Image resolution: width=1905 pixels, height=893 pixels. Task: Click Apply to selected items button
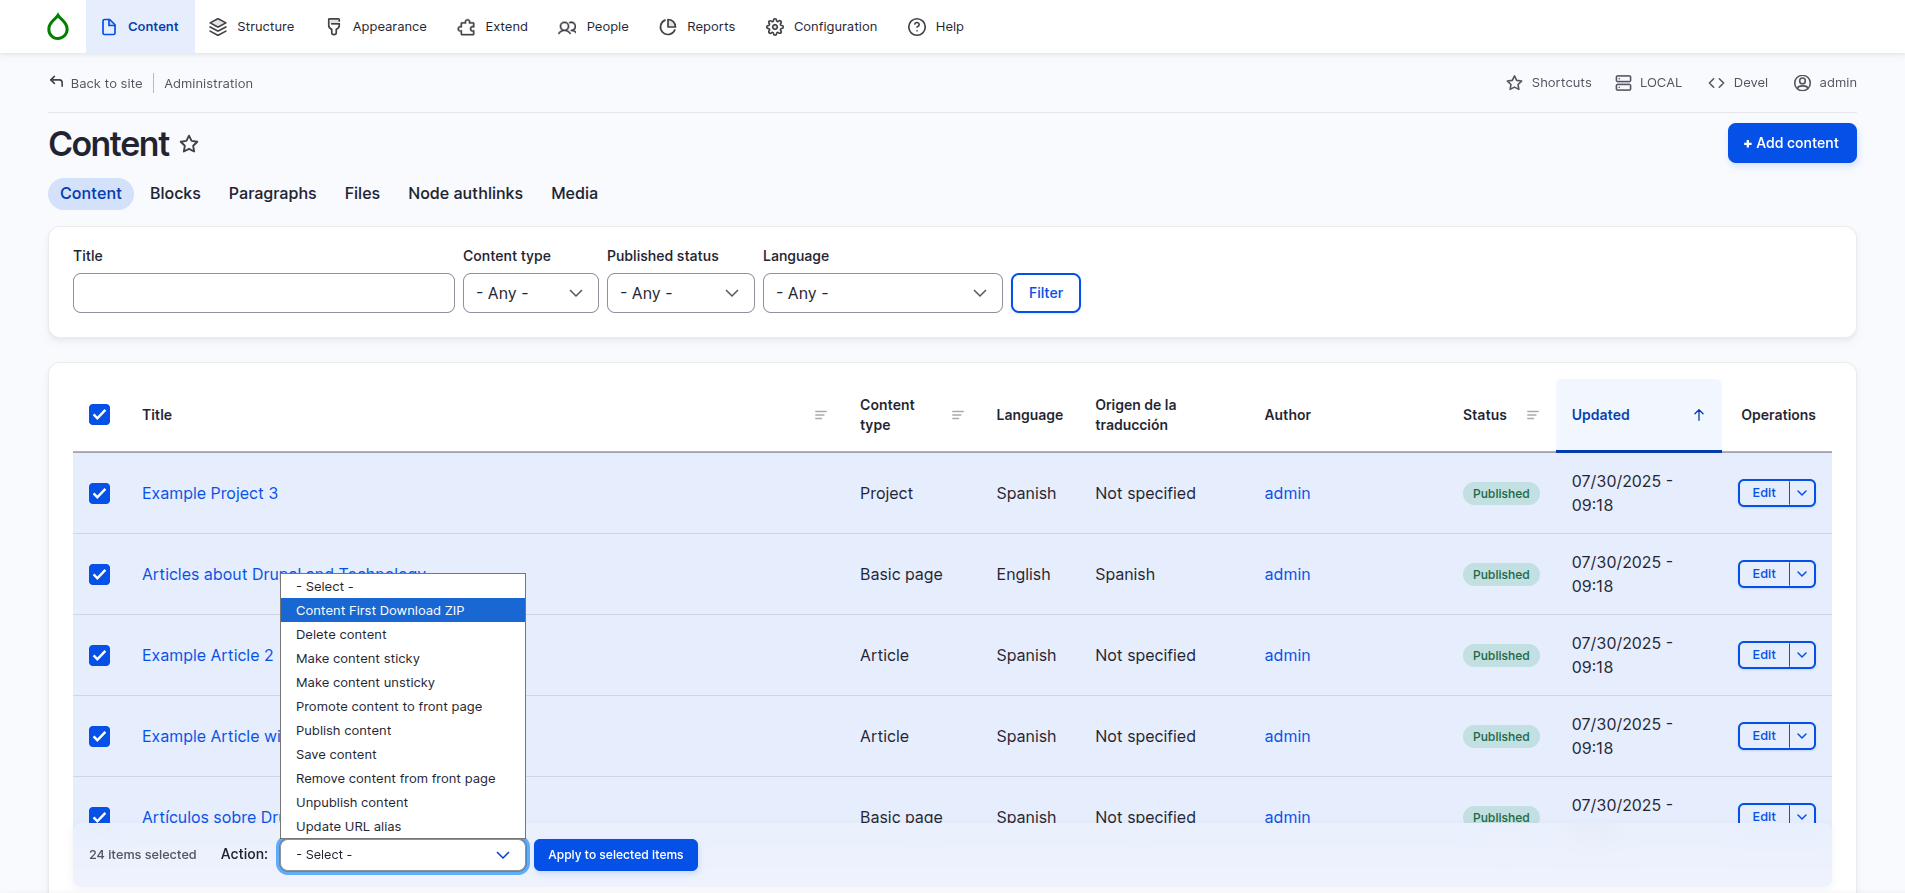point(615,855)
